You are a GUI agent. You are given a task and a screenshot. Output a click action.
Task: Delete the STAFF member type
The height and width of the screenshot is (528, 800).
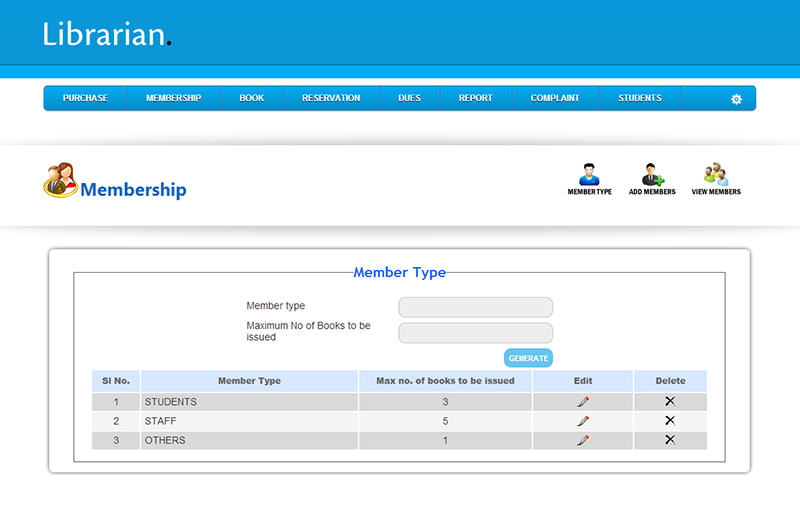[670, 421]
